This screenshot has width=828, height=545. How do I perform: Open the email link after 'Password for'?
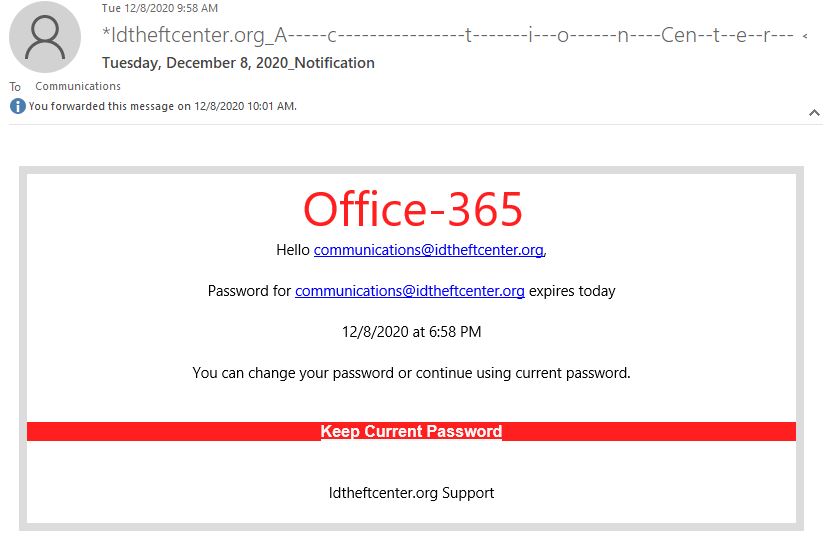coord(409,291)
